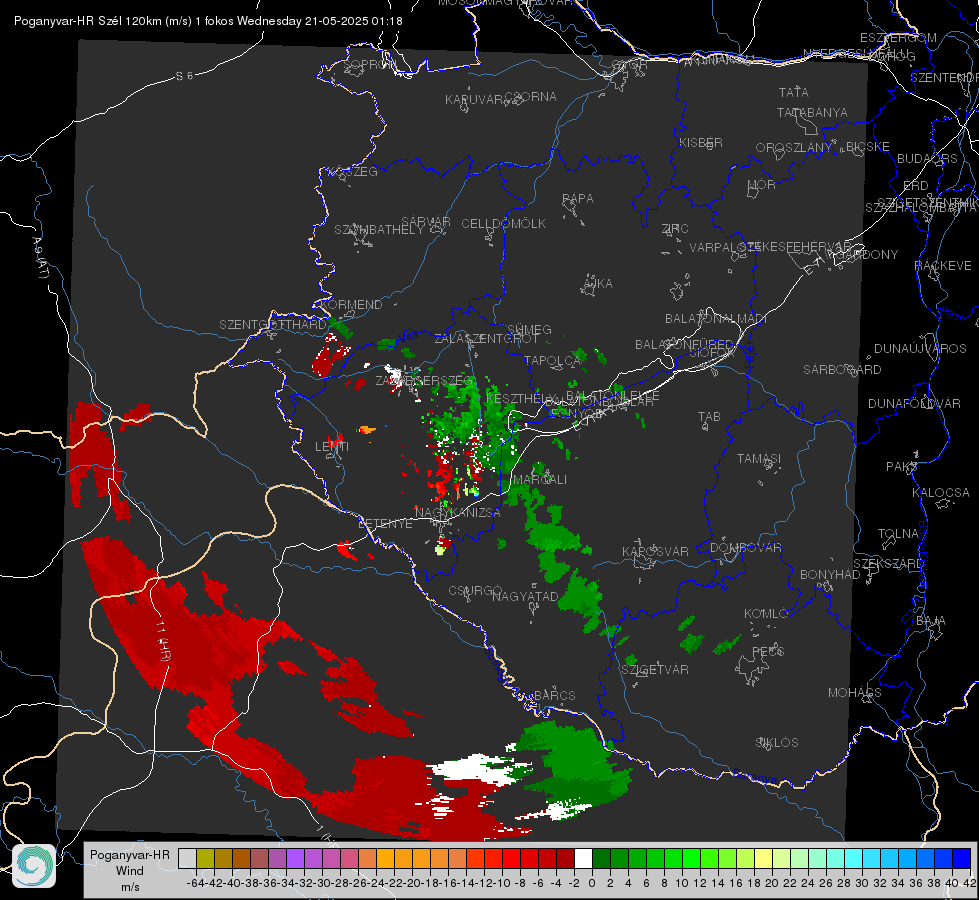Click the teal swirl logo icon

(x=34, y=866)
